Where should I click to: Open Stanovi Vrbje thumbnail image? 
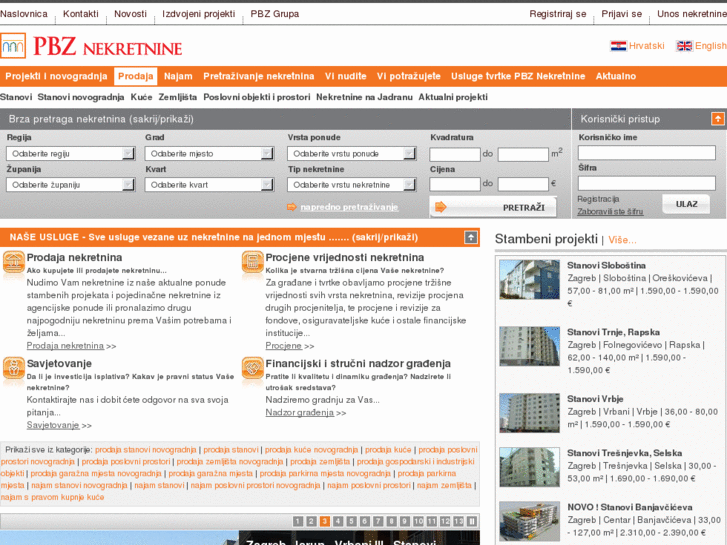pyautogui.click(x=529, y=413)
